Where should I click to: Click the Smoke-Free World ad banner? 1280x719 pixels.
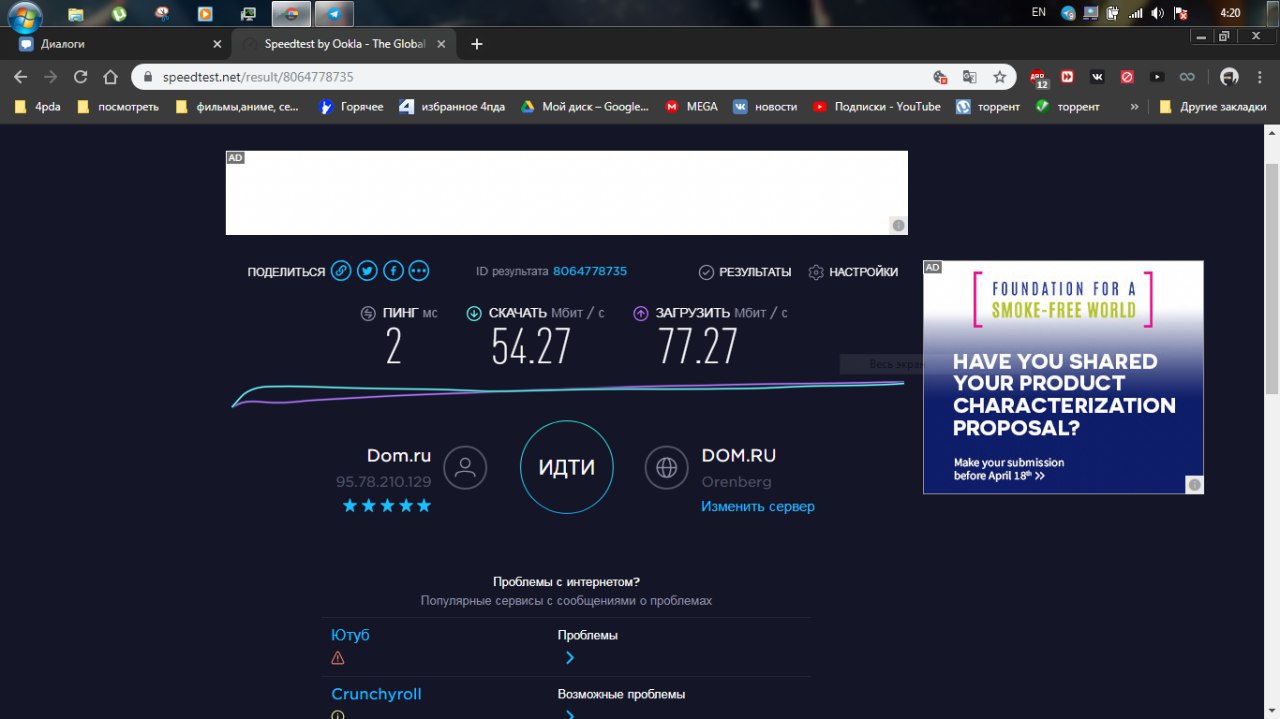[x=1063, y=377]
